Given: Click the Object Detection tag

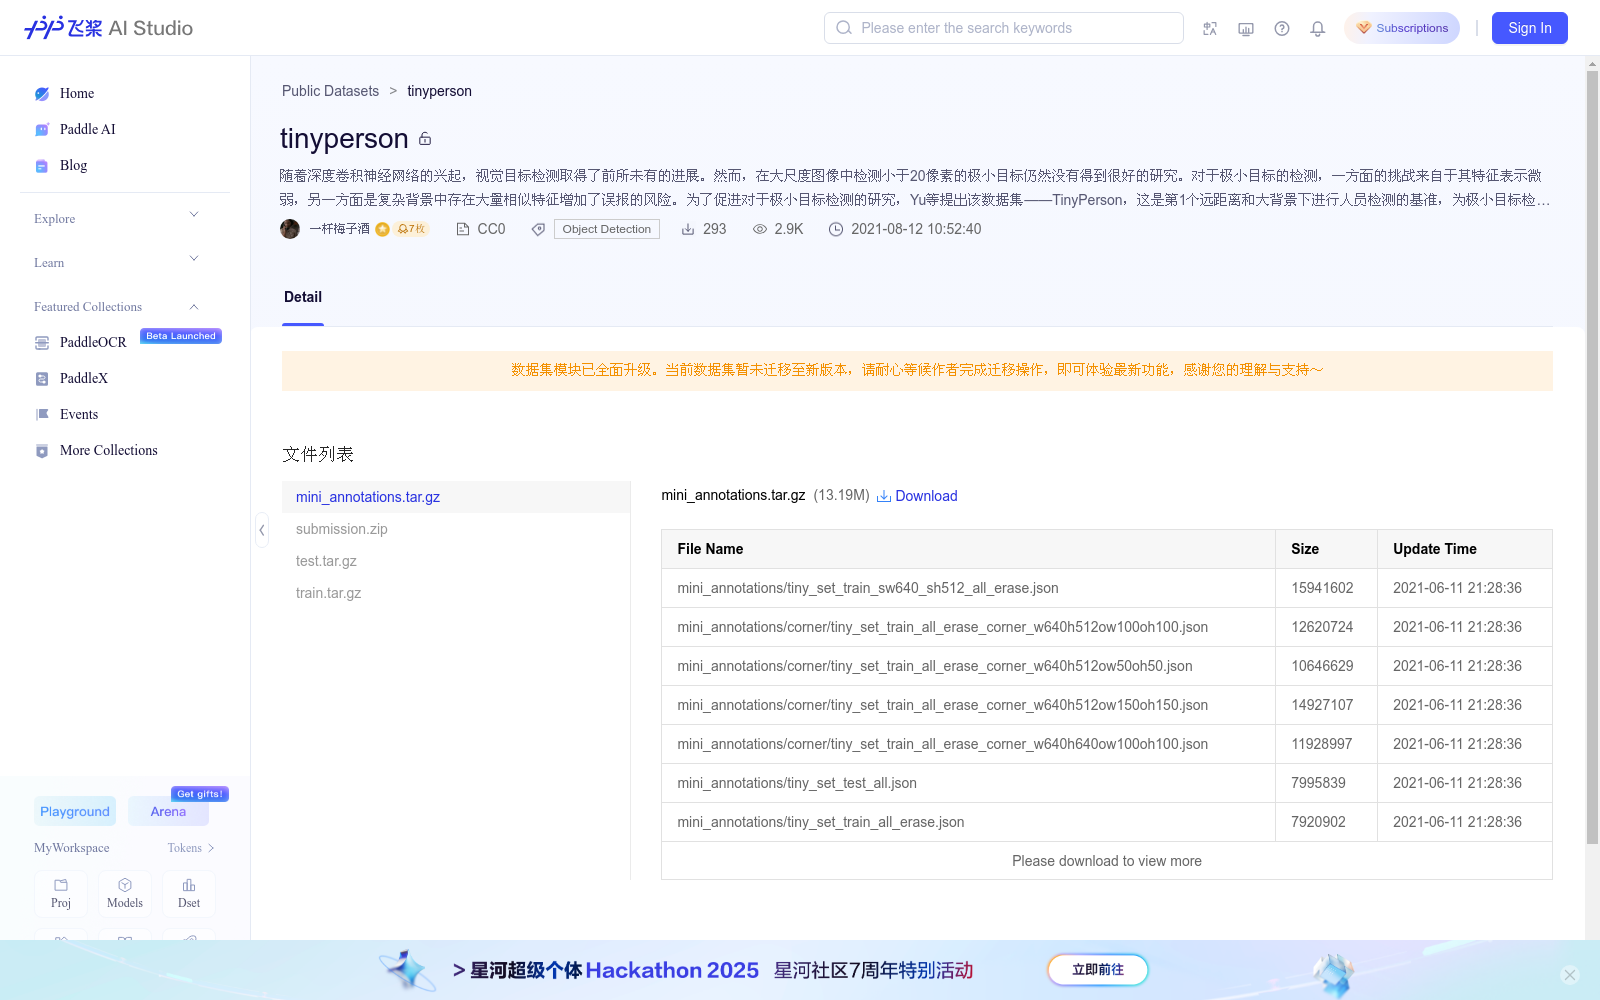Looking at the screenshot, I should (x=607, y=229).
